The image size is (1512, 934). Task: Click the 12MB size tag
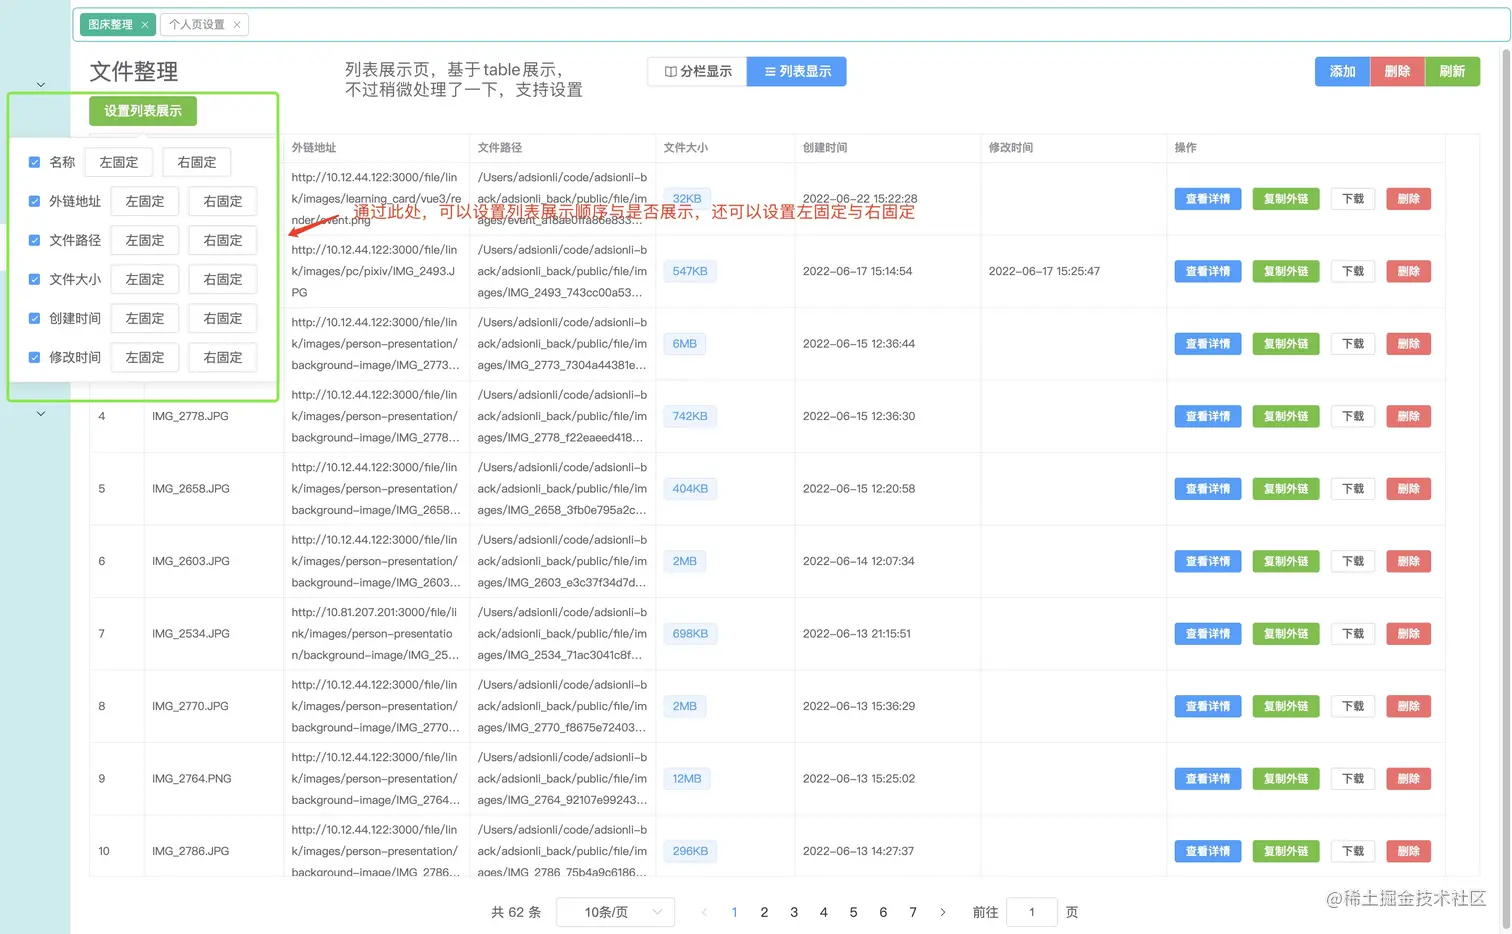coord(687,779)
